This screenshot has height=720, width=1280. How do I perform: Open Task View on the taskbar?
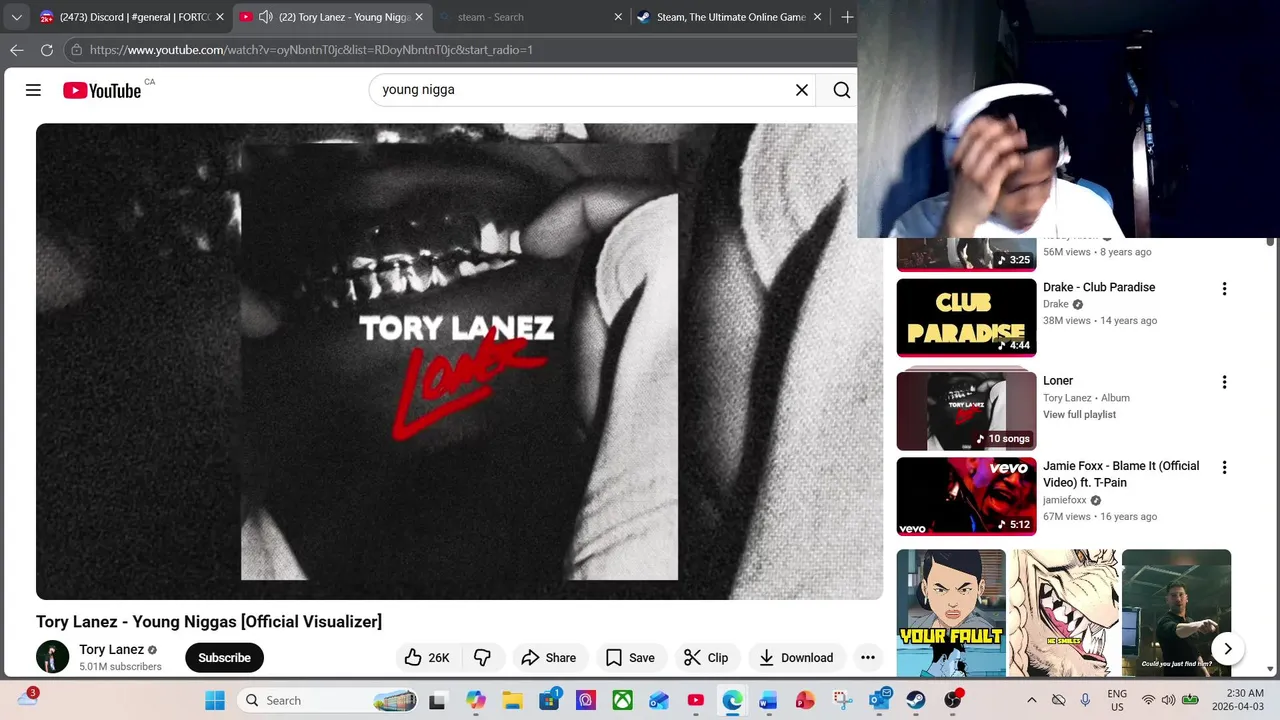[437, 700]
